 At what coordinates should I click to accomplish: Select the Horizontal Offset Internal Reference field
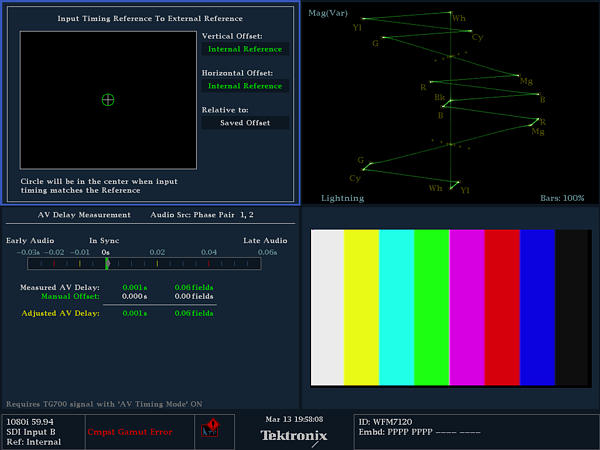[245, 86]
